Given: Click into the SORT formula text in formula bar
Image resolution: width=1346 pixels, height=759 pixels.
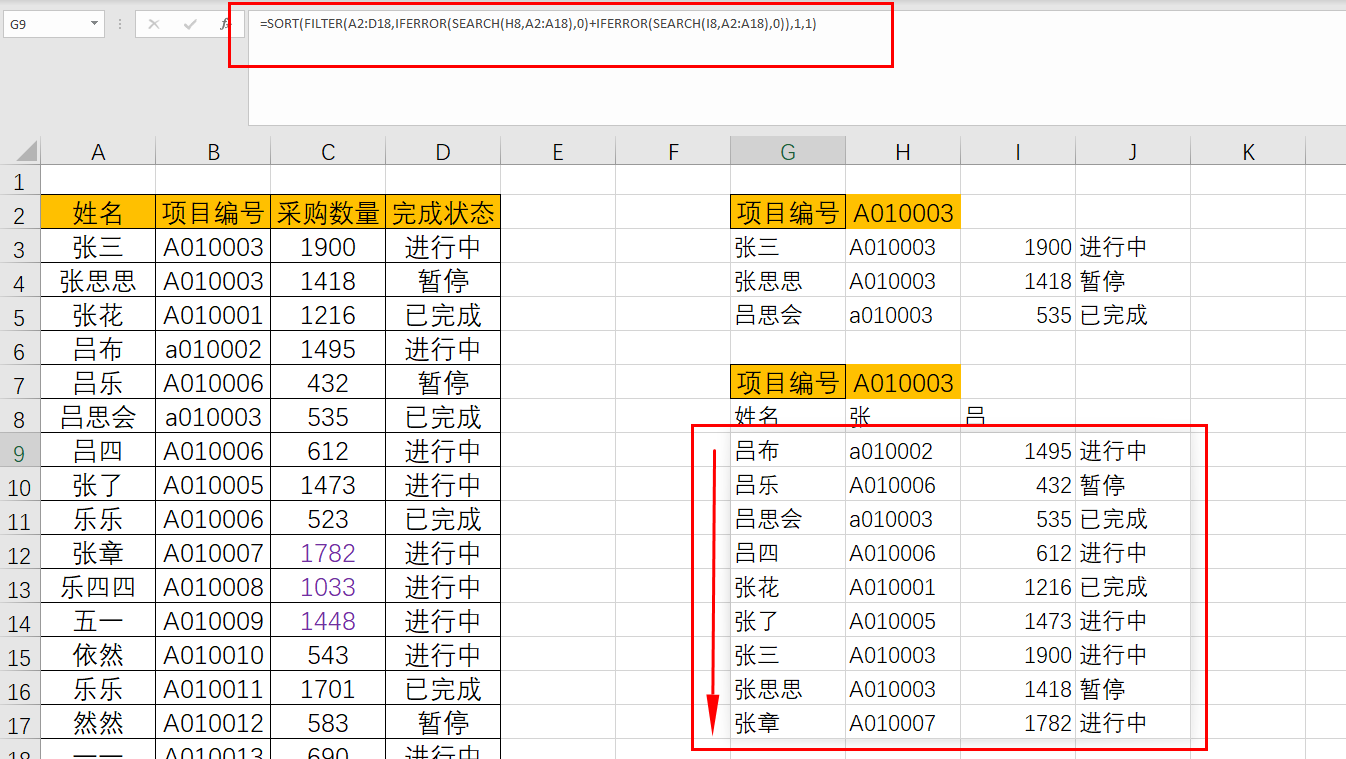Looking at the screenshot, I should (537, 24).
